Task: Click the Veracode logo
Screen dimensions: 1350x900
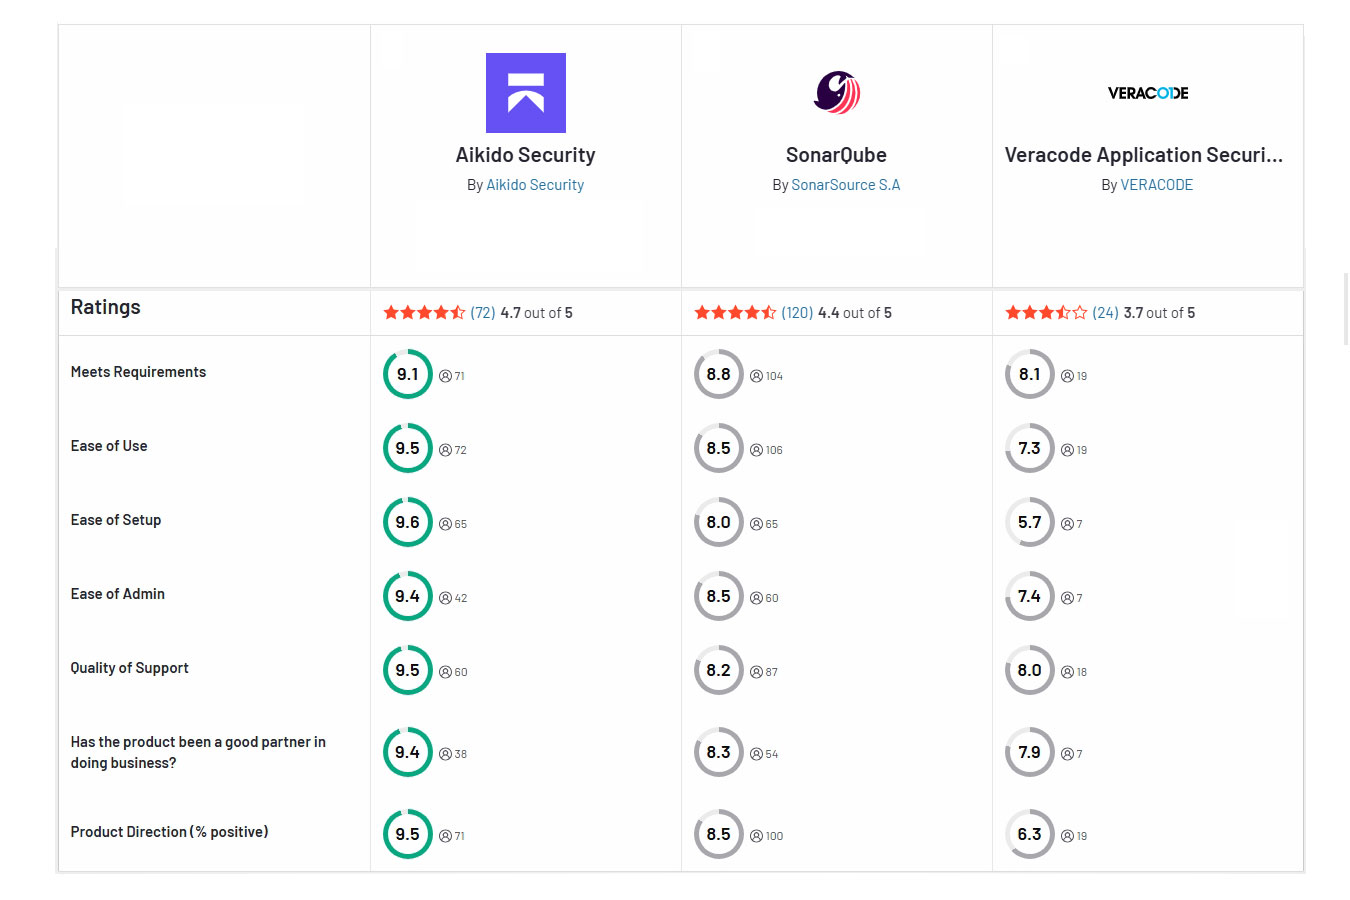Action: [1148, 93]
